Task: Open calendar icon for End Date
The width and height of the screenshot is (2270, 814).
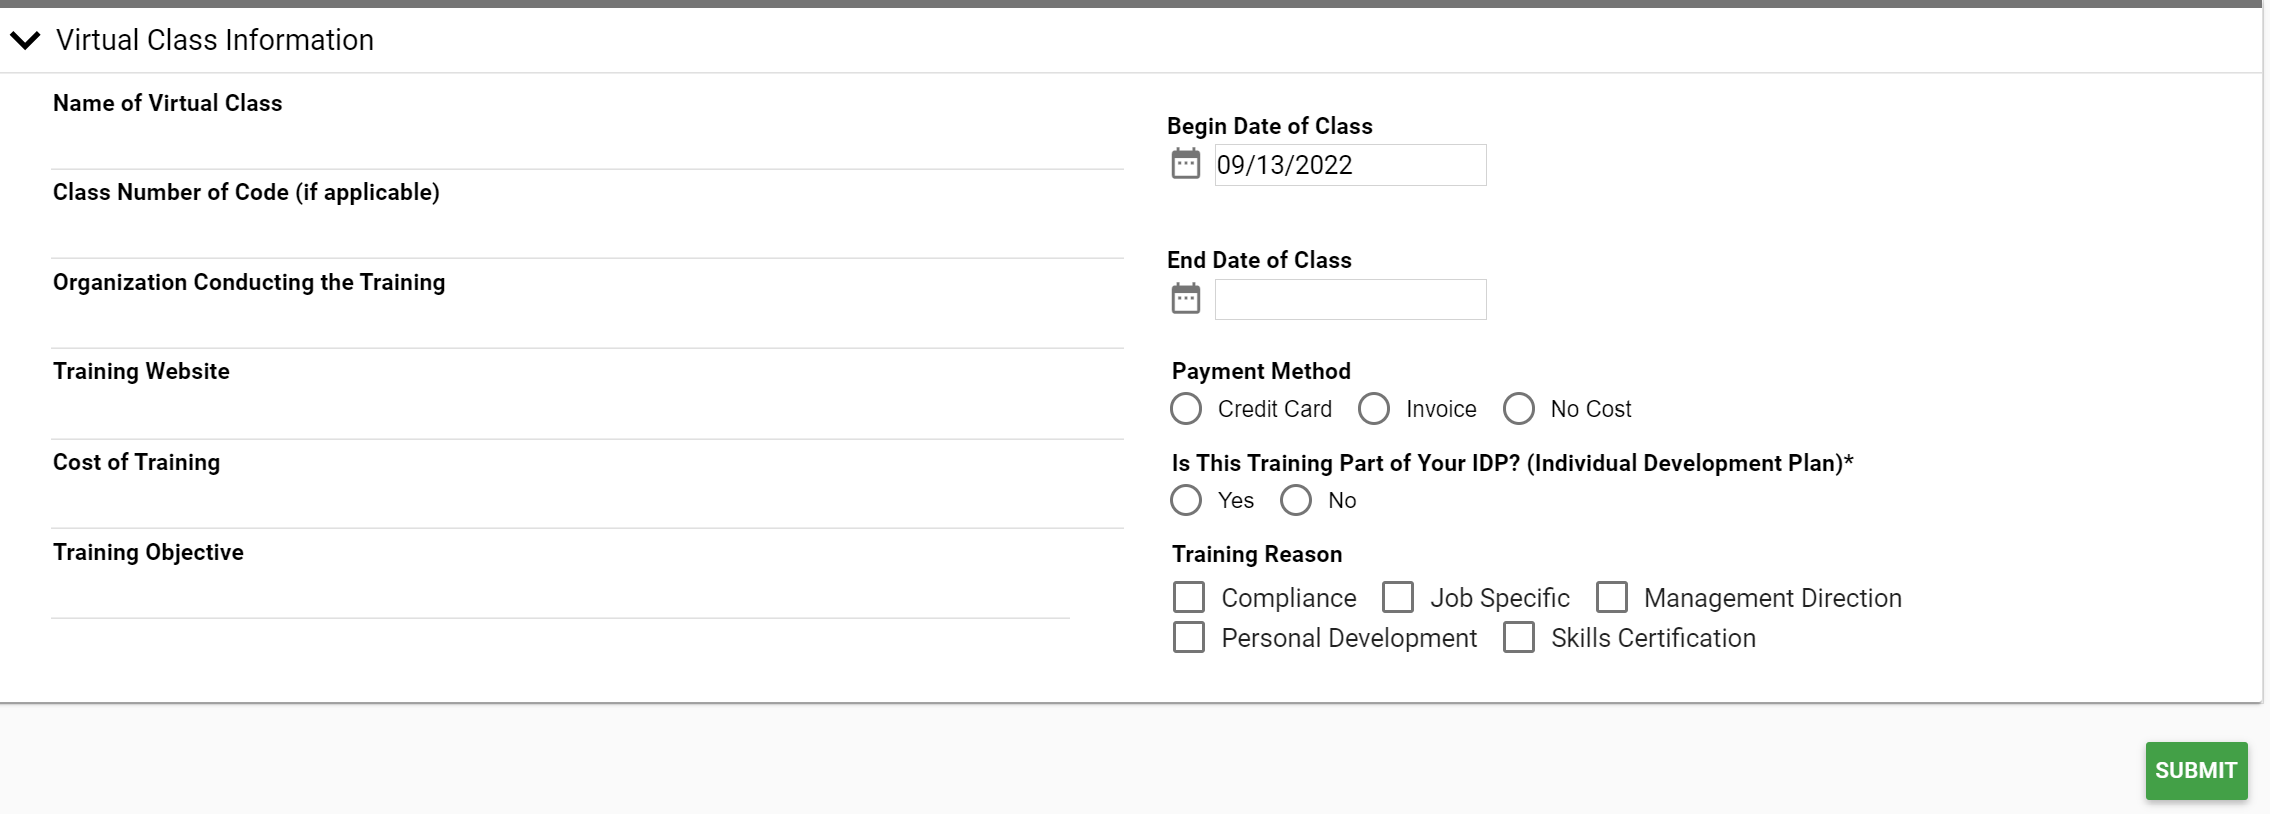Action: tap(1185, 298)
